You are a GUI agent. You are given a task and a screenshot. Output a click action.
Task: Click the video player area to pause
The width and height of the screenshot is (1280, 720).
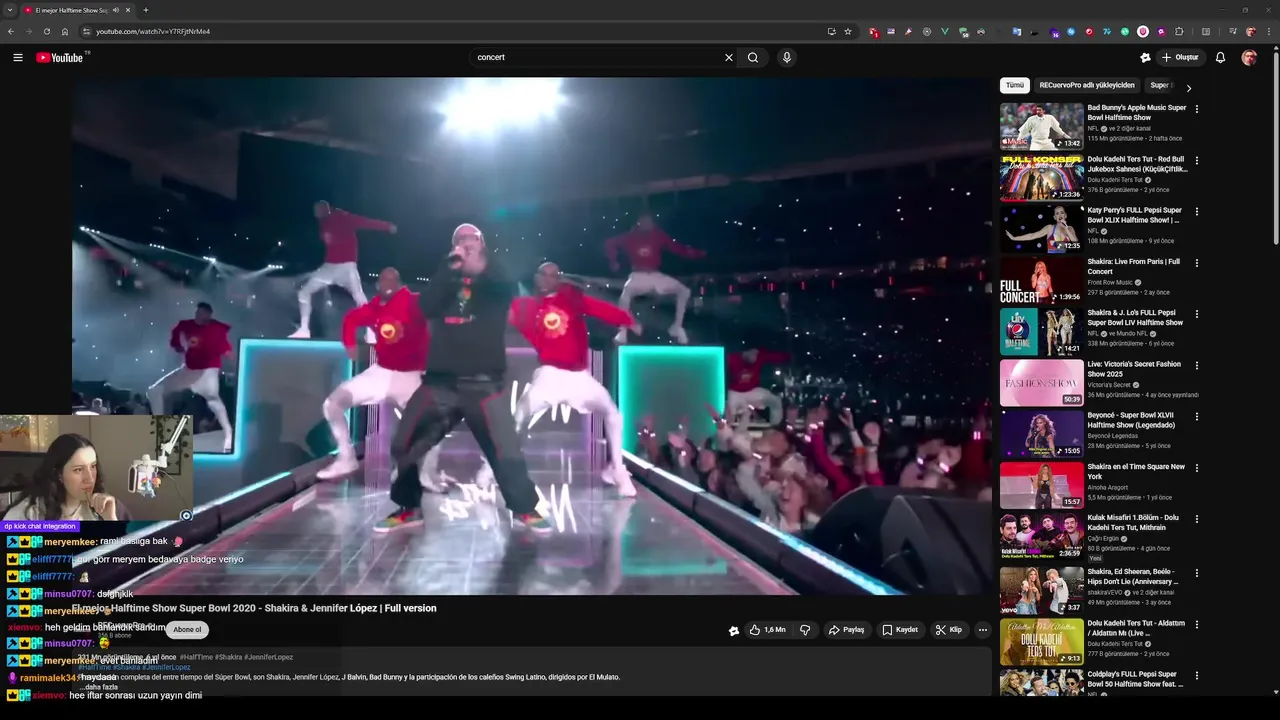pos(532,335)
